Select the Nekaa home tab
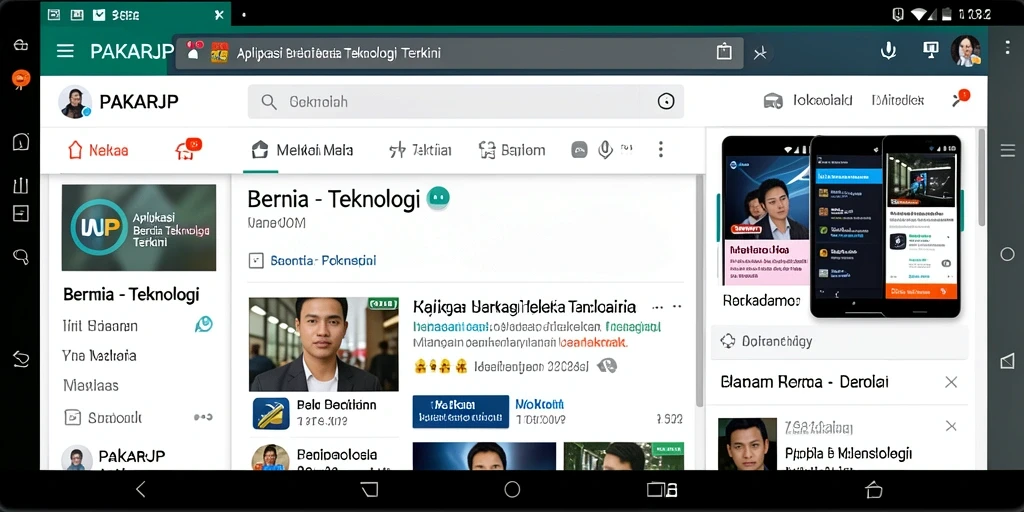 pos(98,150)
